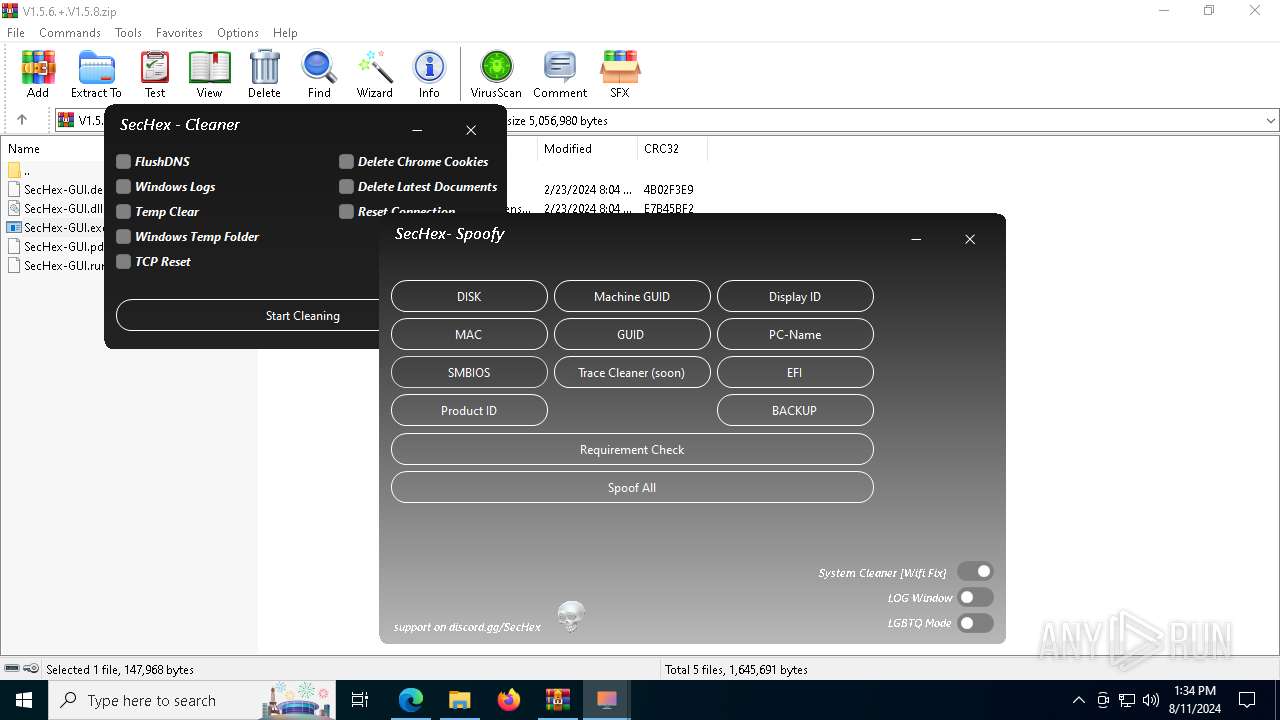Click the Delete trash icon
1280x720 pixels.
coord(264,74)
